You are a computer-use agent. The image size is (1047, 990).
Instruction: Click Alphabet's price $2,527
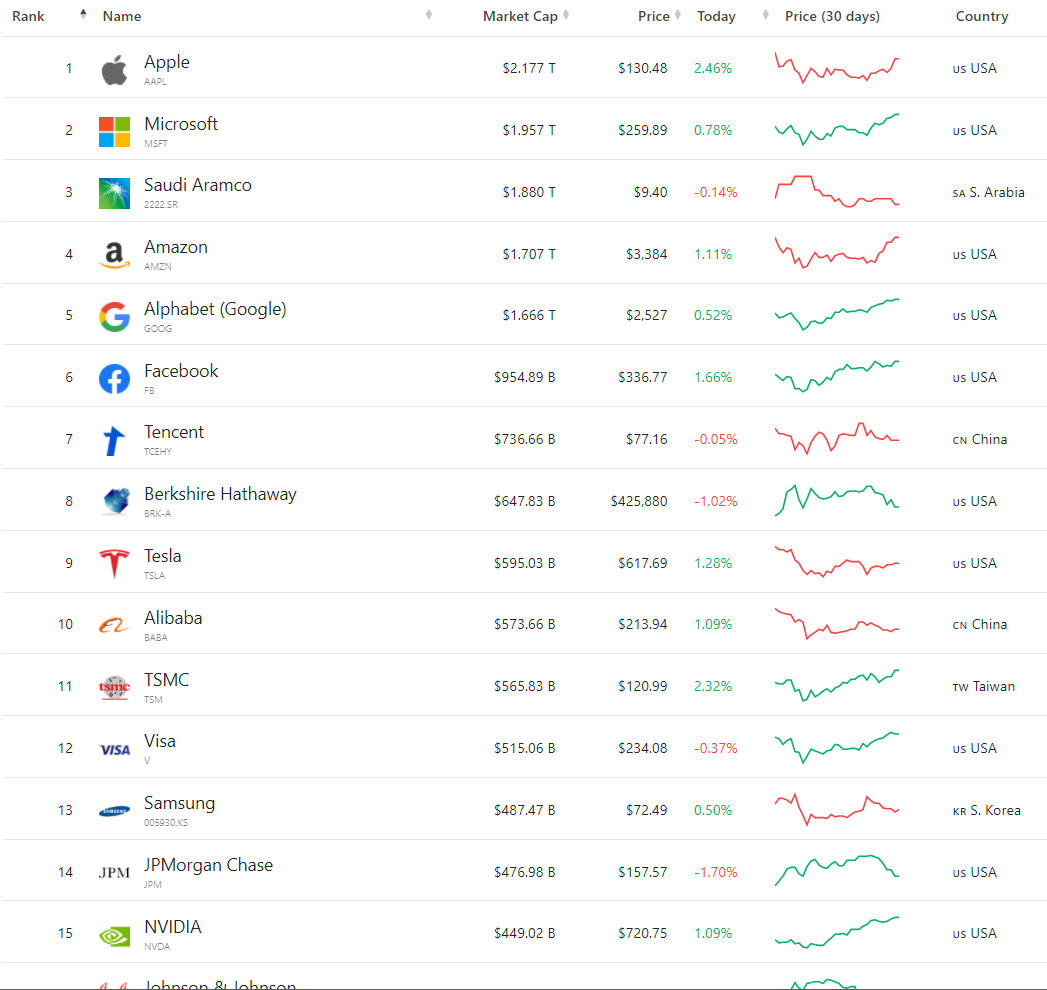click(646, 315)
